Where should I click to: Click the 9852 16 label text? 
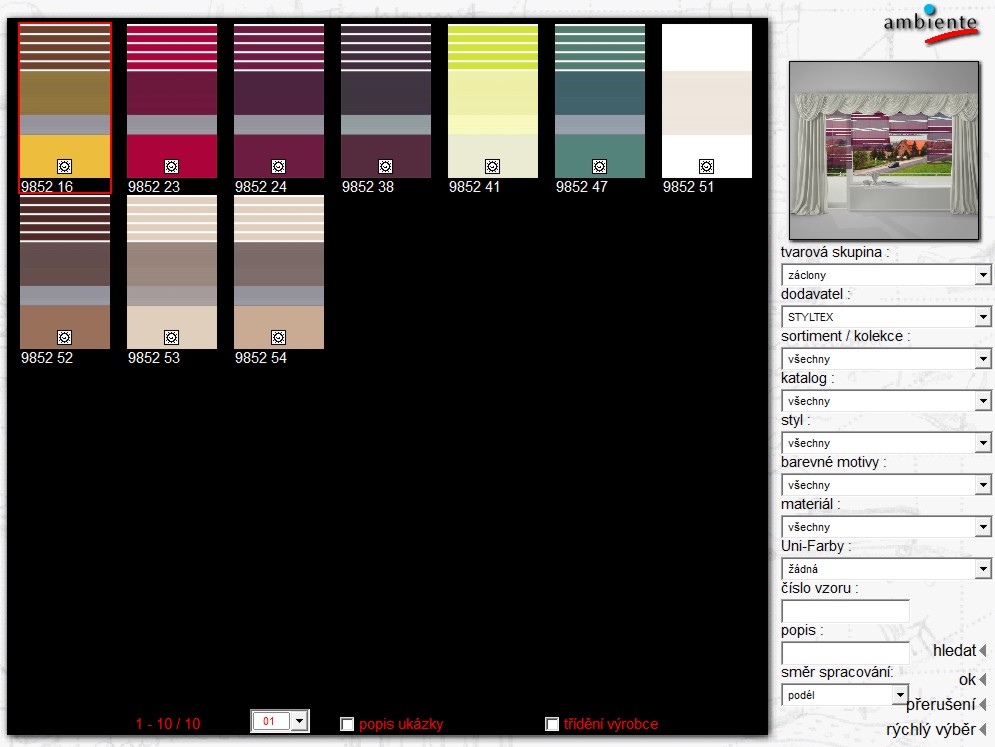pos(46,187)
